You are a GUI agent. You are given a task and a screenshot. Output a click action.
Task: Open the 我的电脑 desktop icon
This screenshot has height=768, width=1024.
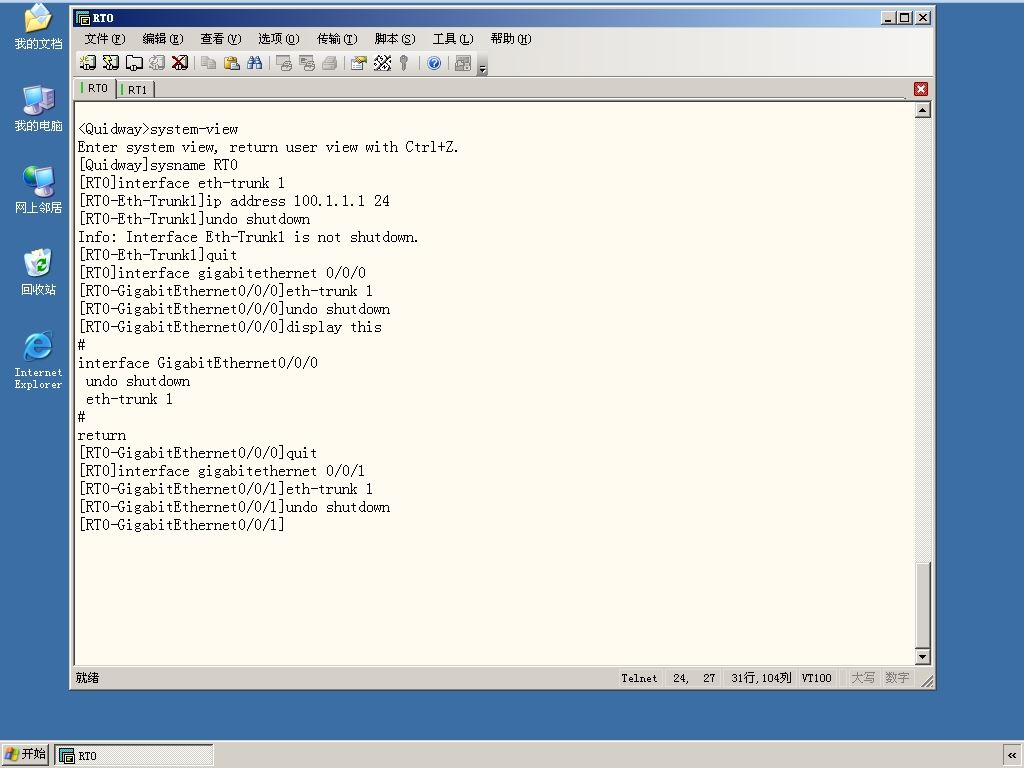39,108
